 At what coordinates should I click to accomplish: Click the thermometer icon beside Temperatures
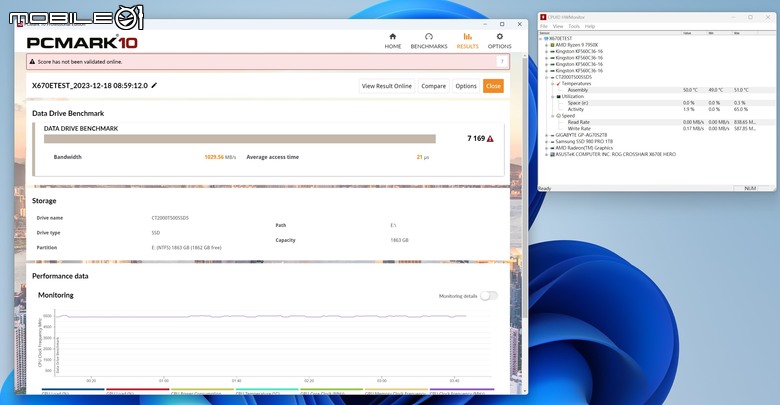tap(558, 84)
